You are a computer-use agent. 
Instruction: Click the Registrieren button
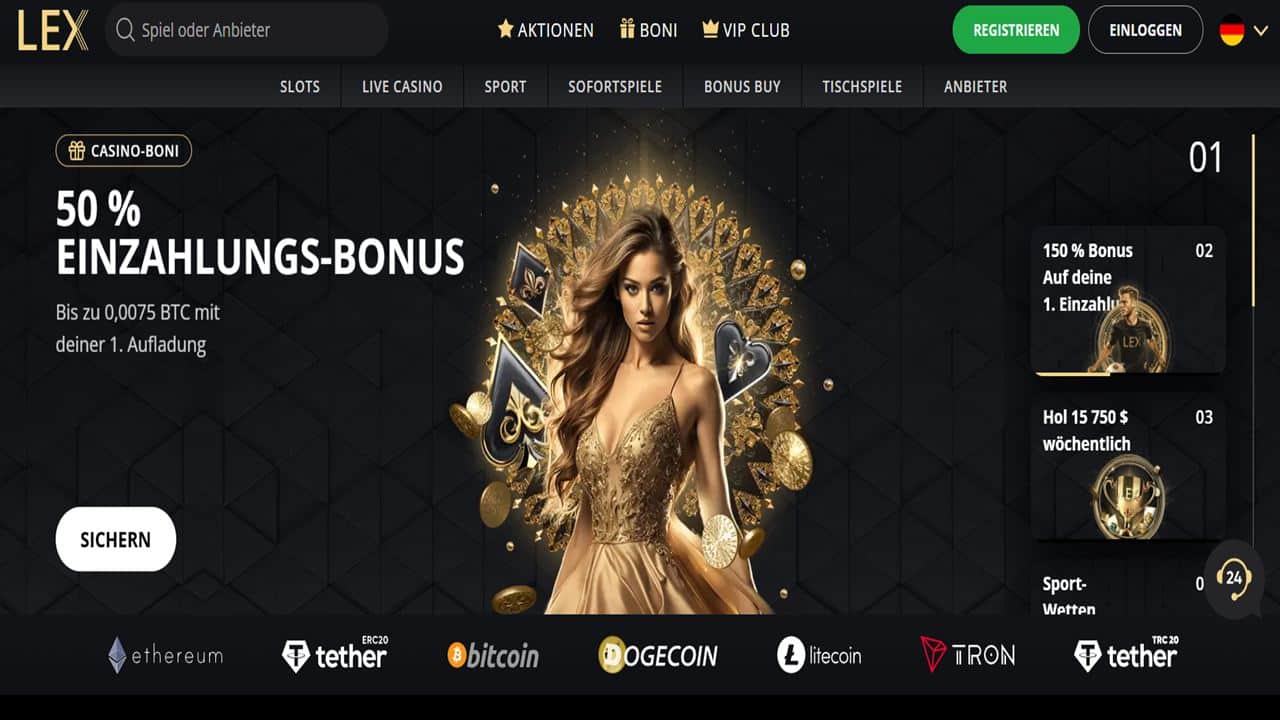coord(1016,30)
